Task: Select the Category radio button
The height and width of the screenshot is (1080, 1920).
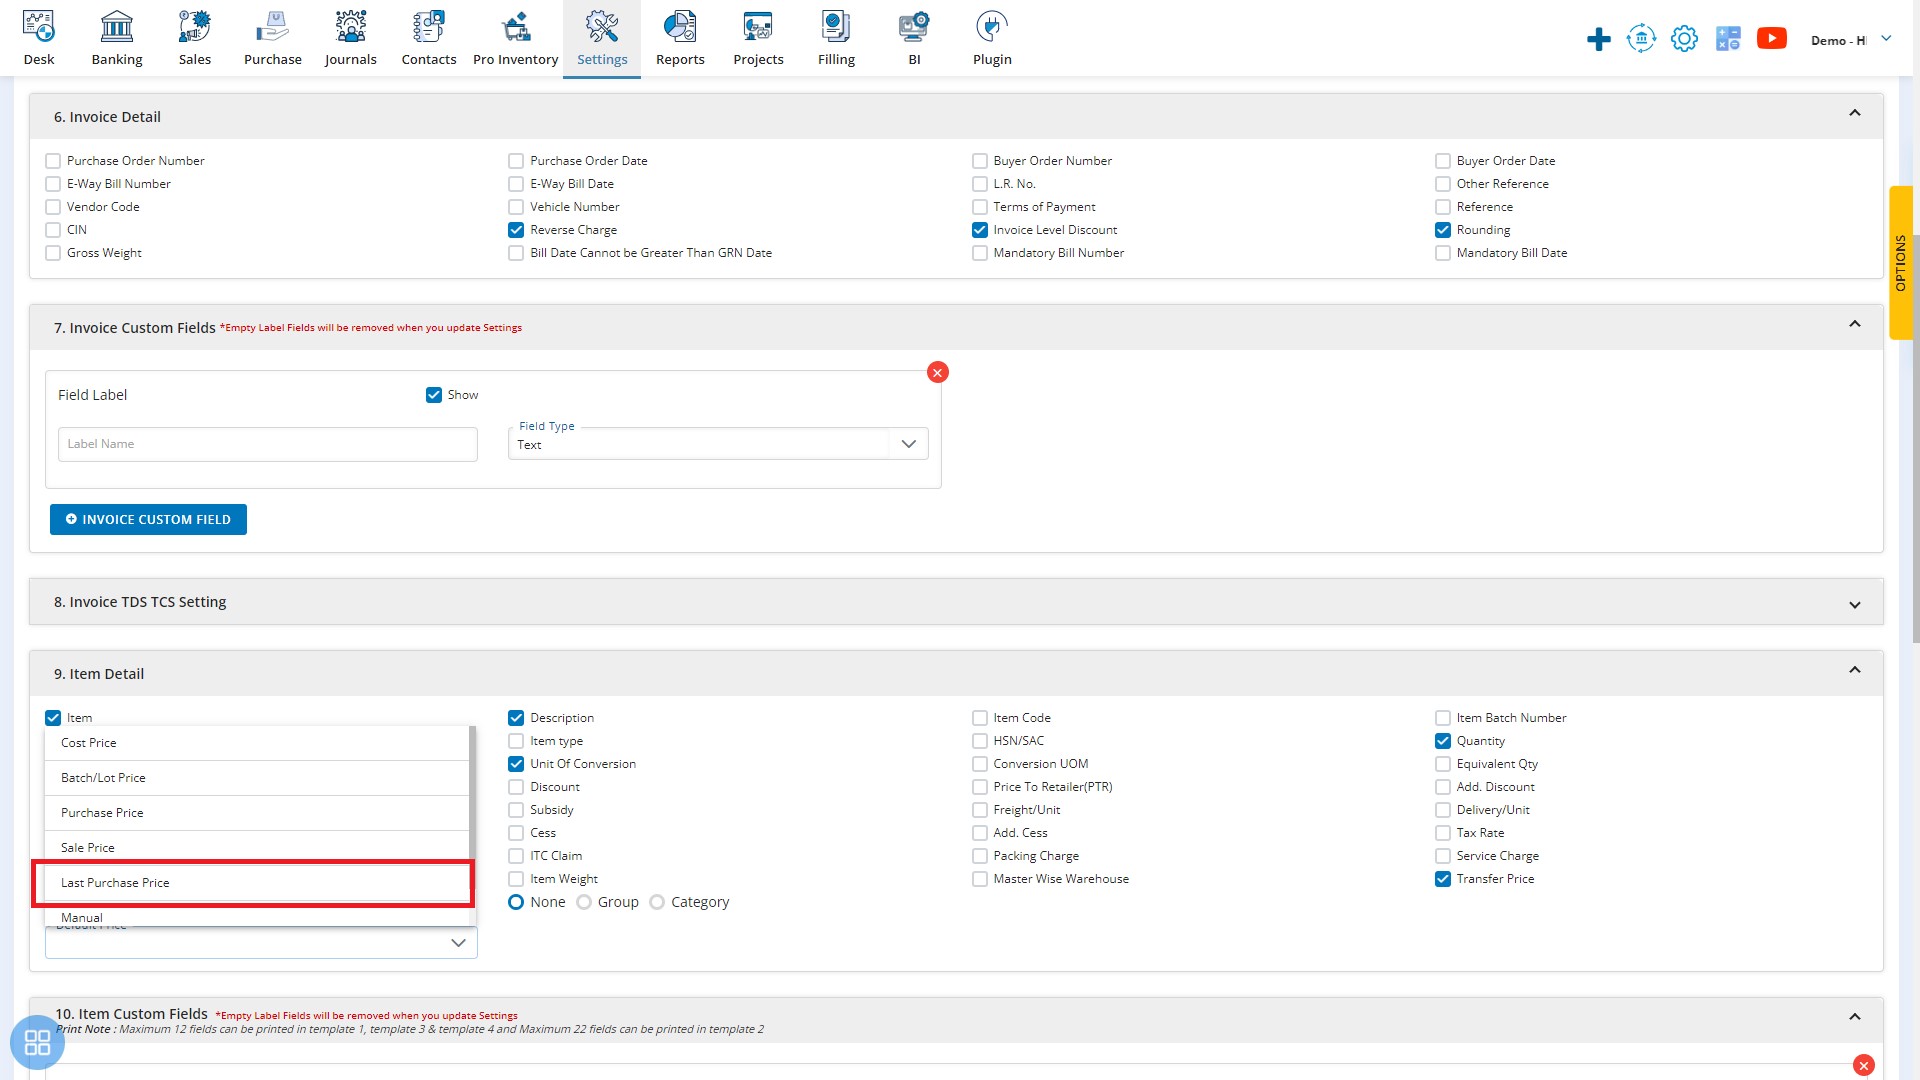Action: coord(657,902)
